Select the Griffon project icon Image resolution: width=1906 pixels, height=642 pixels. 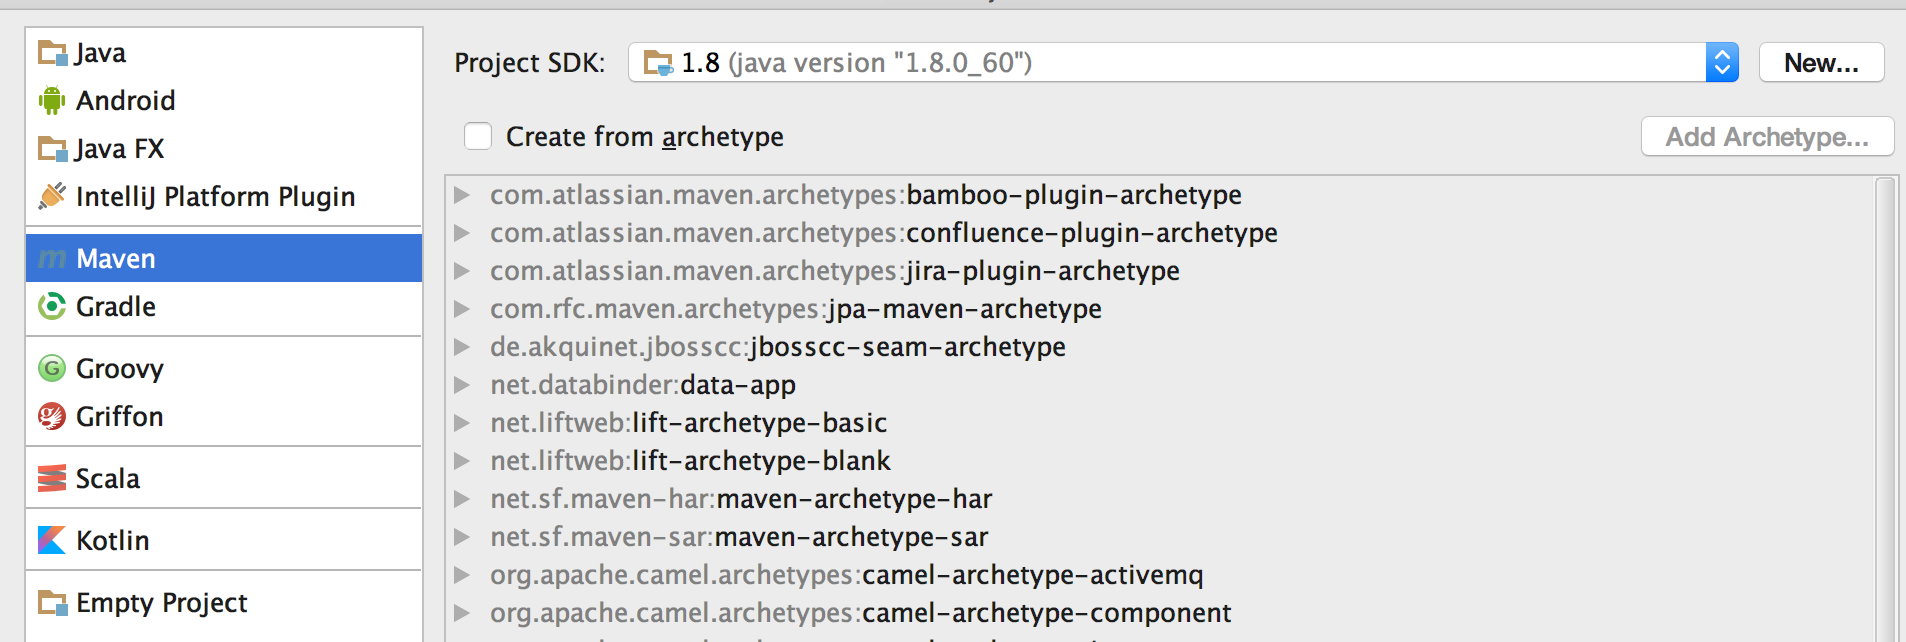pyautogui.click(x=52, y=416)
